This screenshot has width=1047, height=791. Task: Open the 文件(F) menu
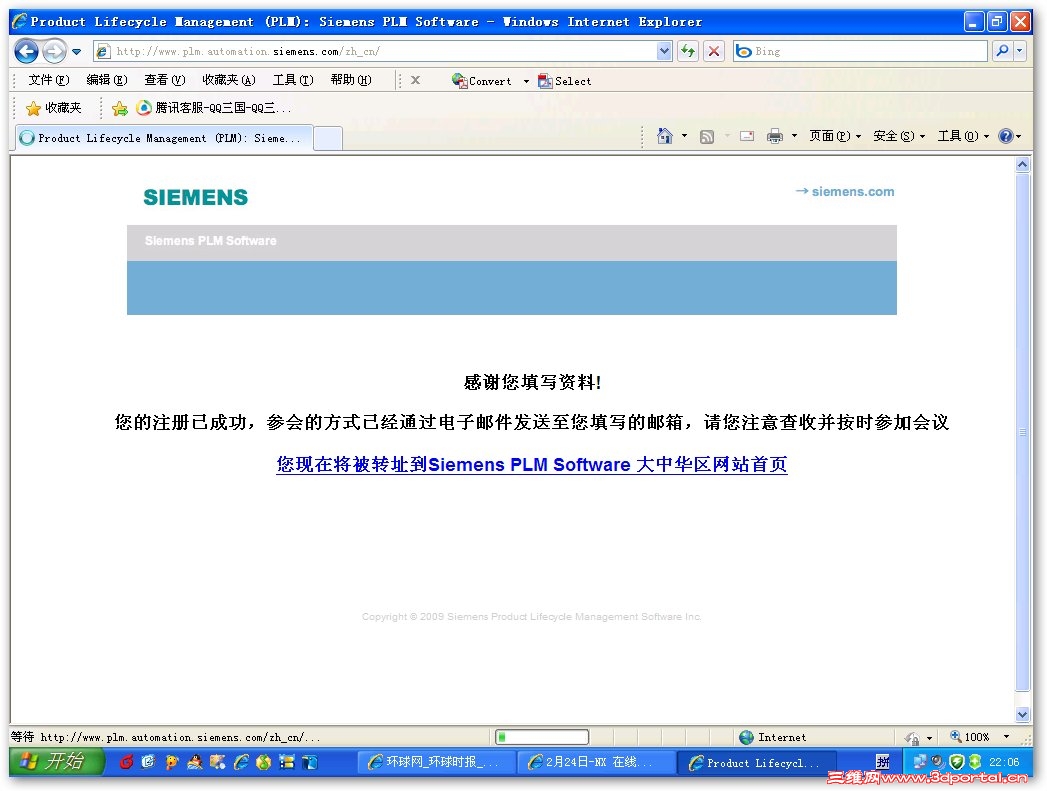[49, 80]
